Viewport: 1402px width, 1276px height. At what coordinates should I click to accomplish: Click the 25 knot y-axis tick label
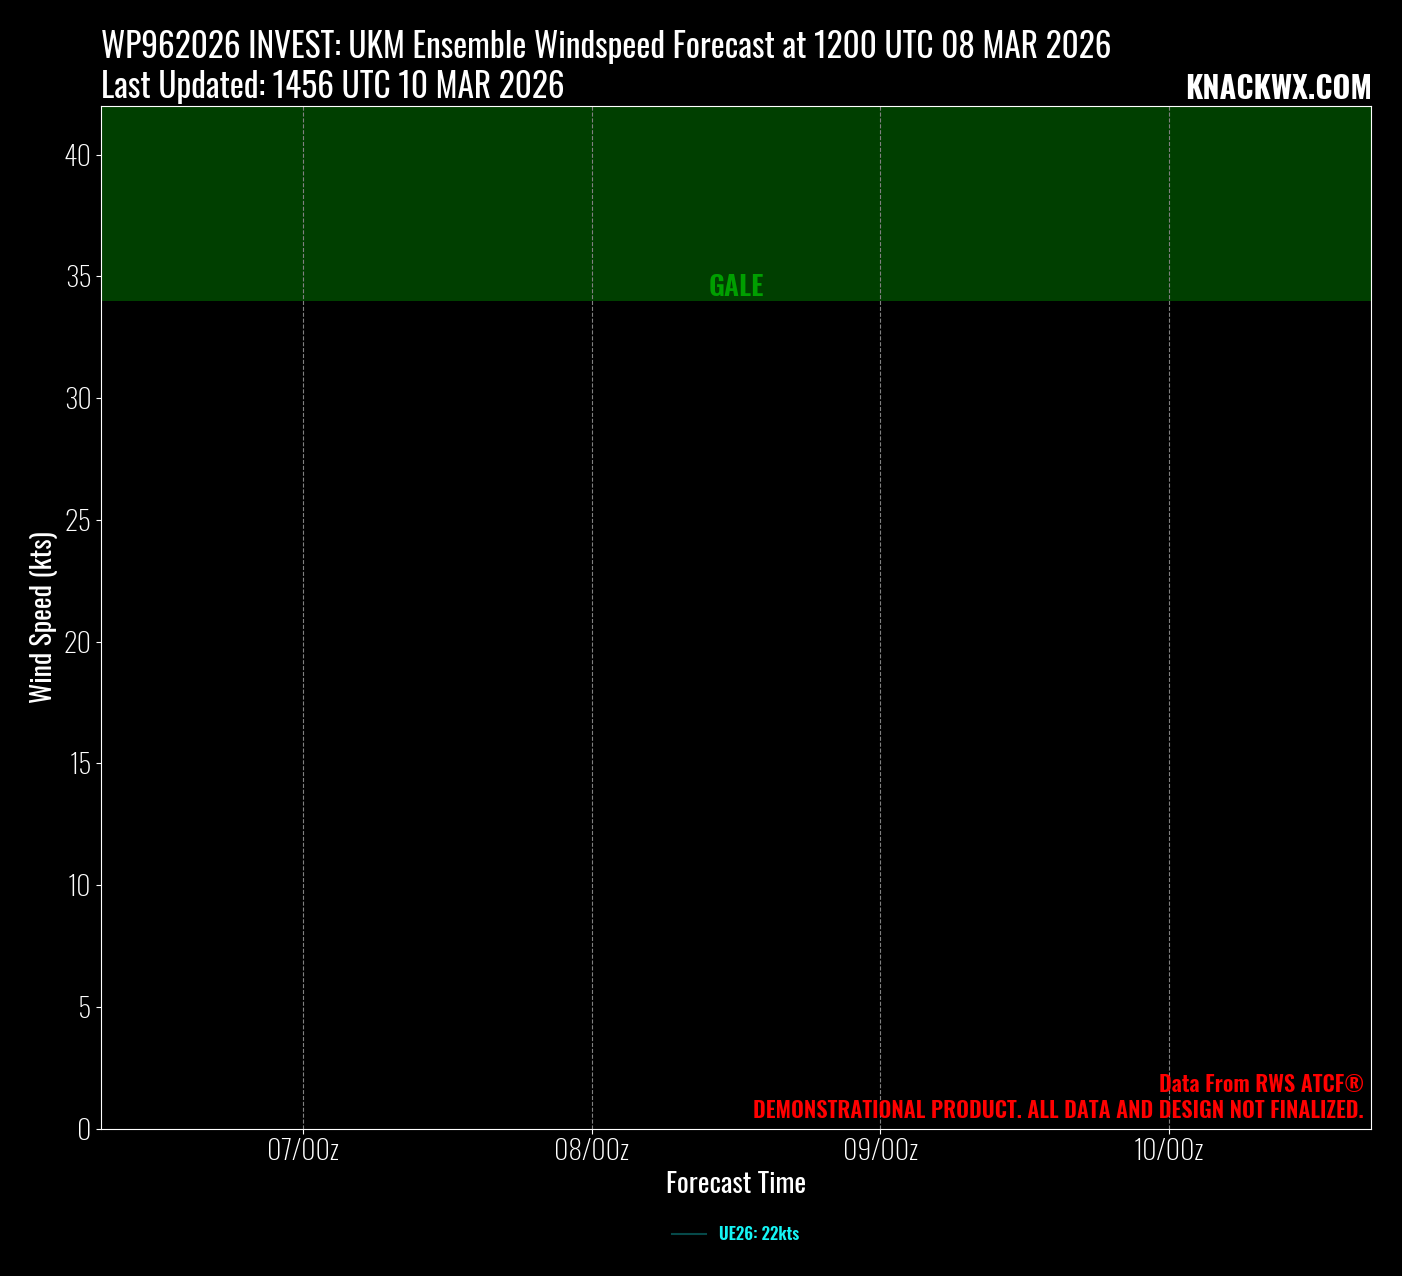click(x=78, y=520)
